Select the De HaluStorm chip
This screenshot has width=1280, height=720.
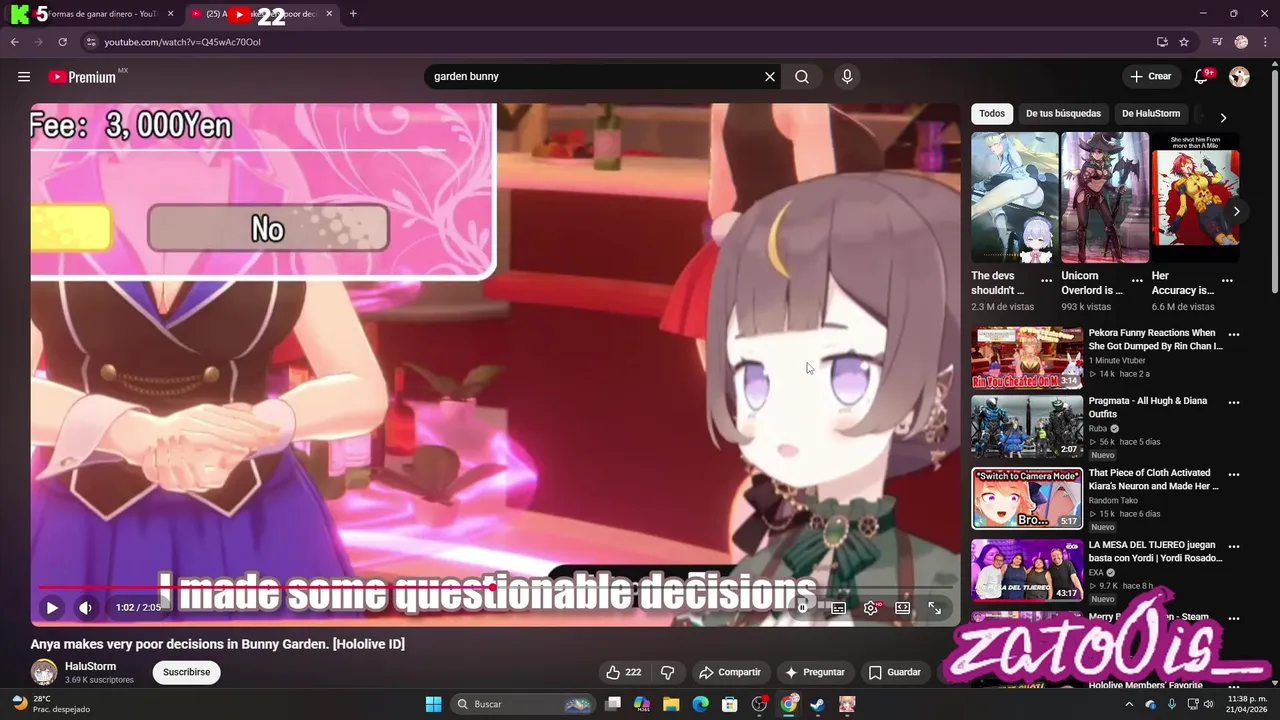pos(1151,114)
